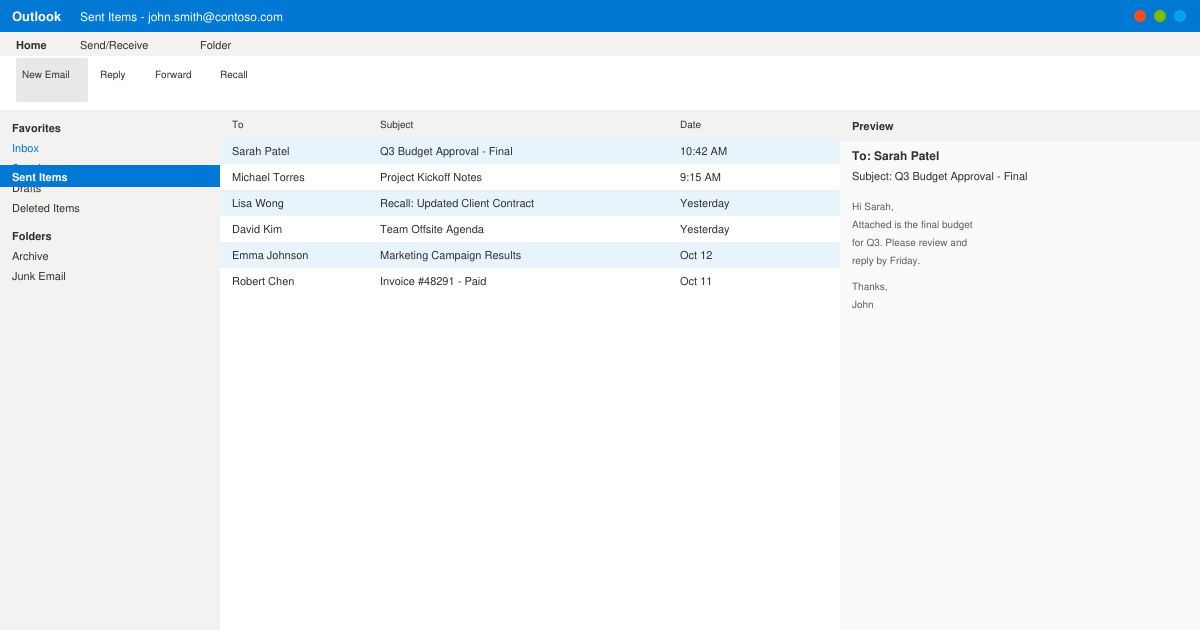The image size is (1200, 630).
Task: Click the Favorites section heading
Action: 36,128
